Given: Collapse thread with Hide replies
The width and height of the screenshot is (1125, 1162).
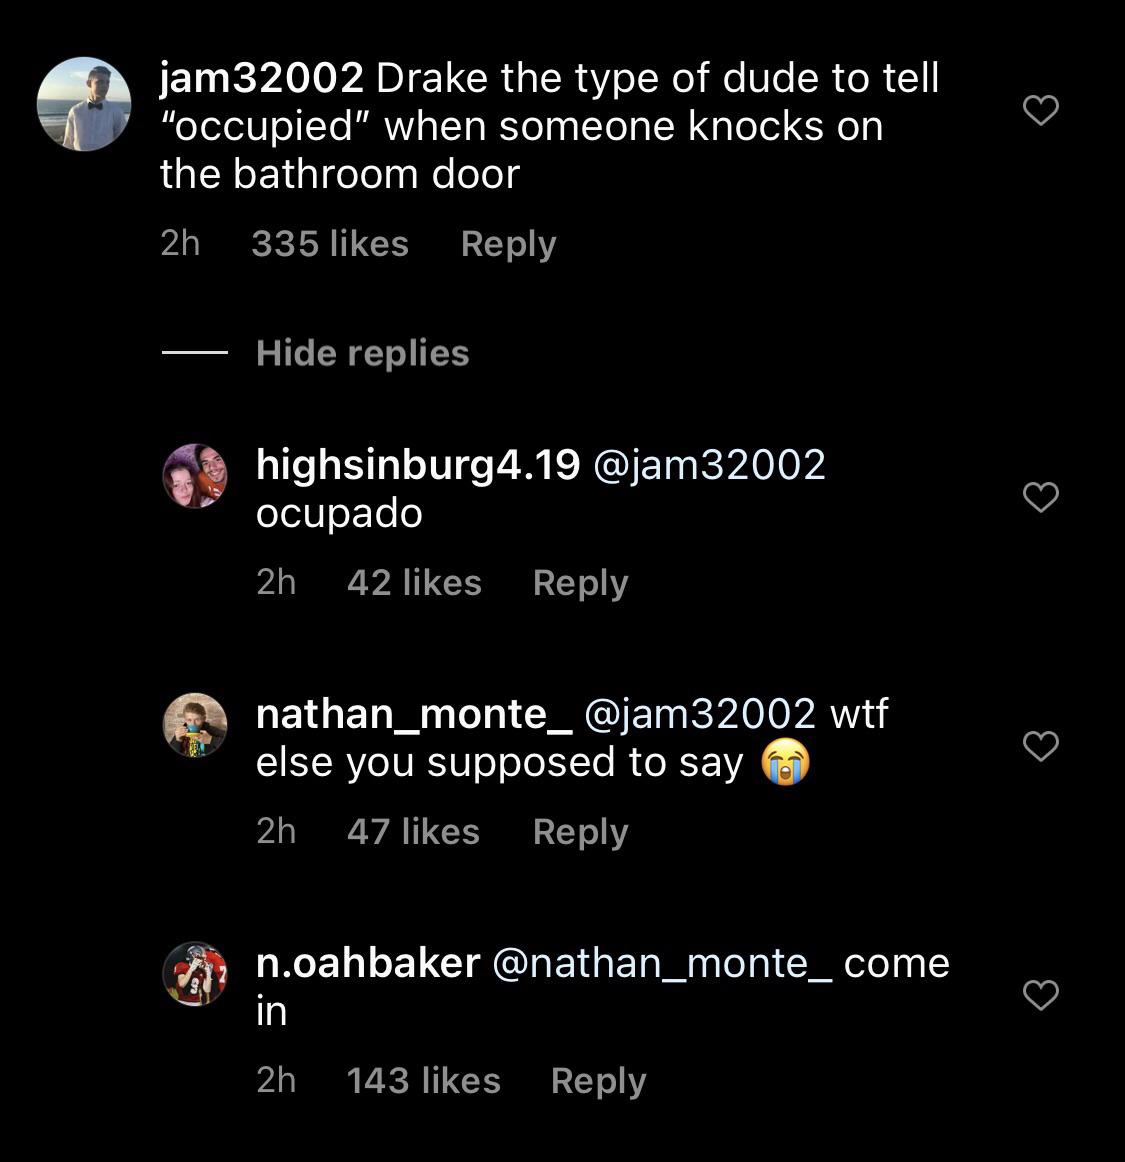Looking at the screenshot, I should 362,353.
